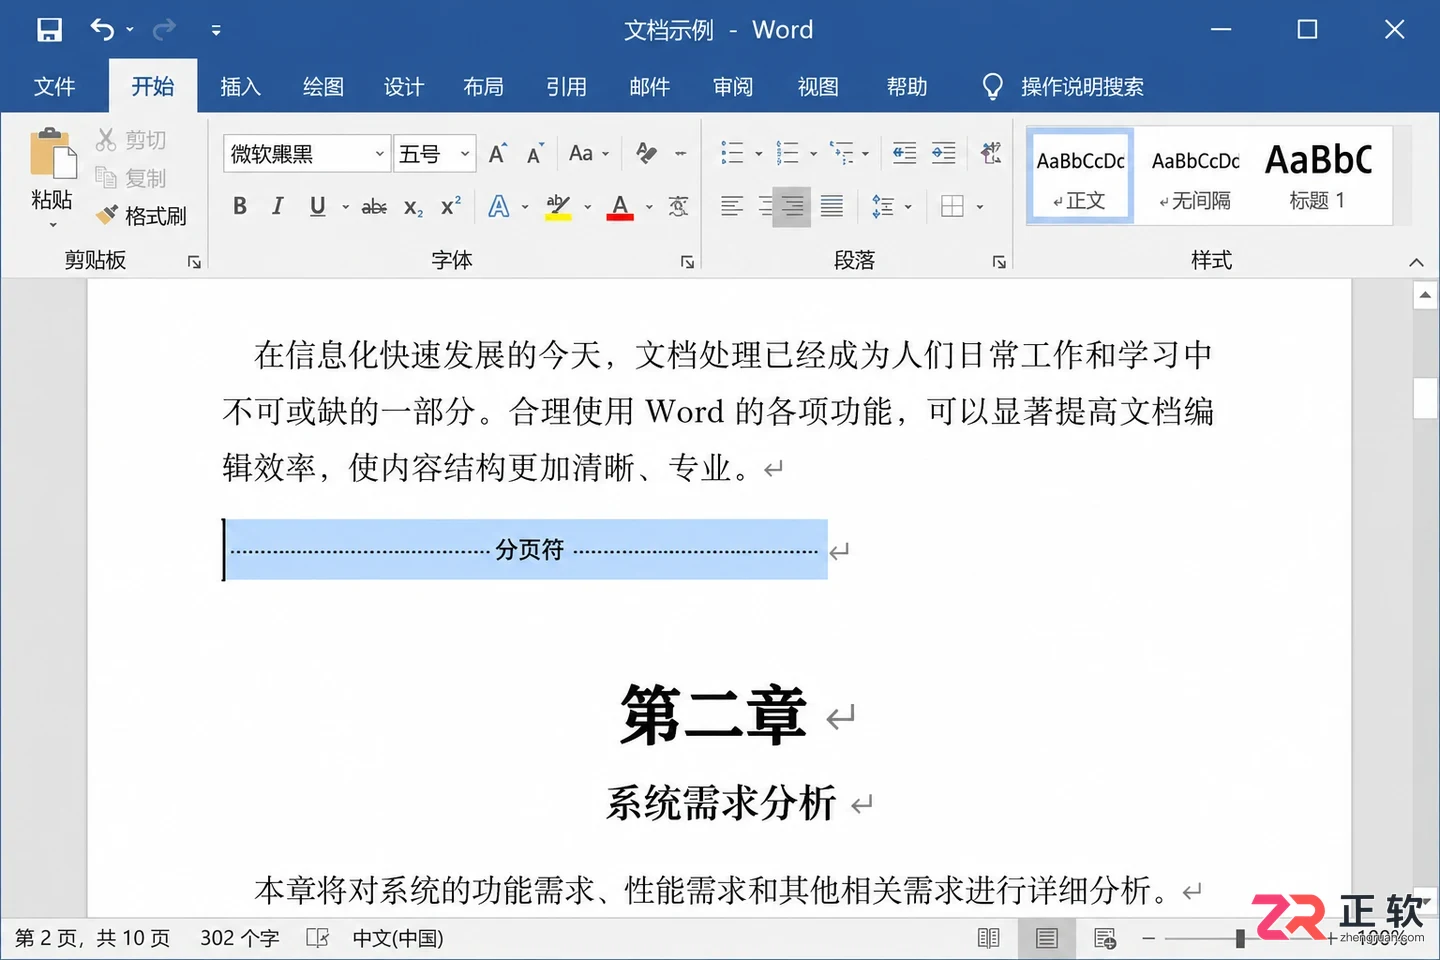Toggle bold formatting

tap(240, 206)
